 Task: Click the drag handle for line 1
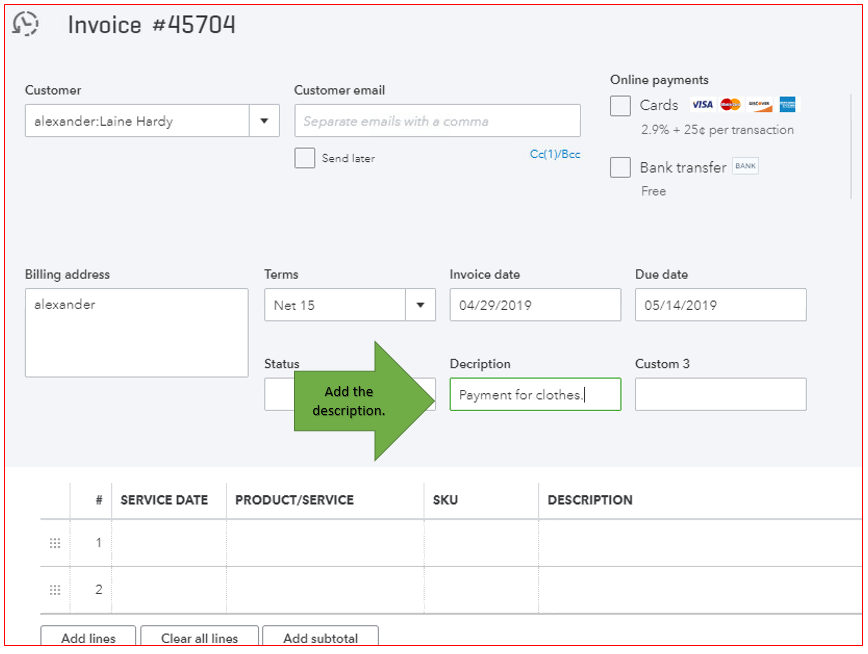pos(55,543)
